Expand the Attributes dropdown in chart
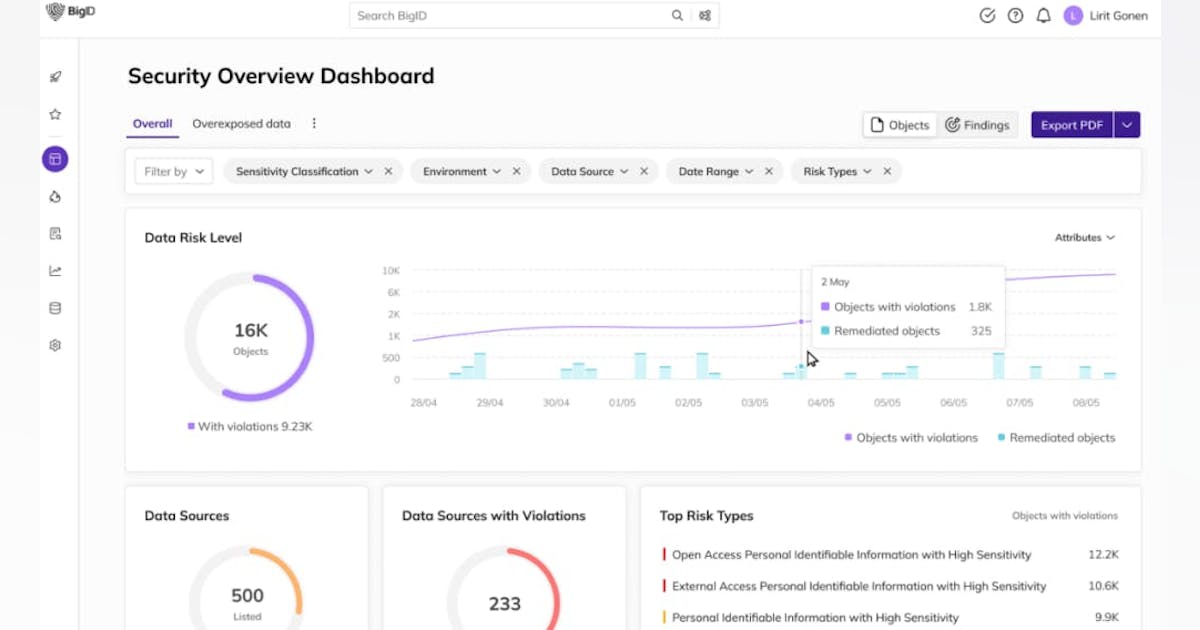Viewport: 1200px width, 630px height. 1085,238
